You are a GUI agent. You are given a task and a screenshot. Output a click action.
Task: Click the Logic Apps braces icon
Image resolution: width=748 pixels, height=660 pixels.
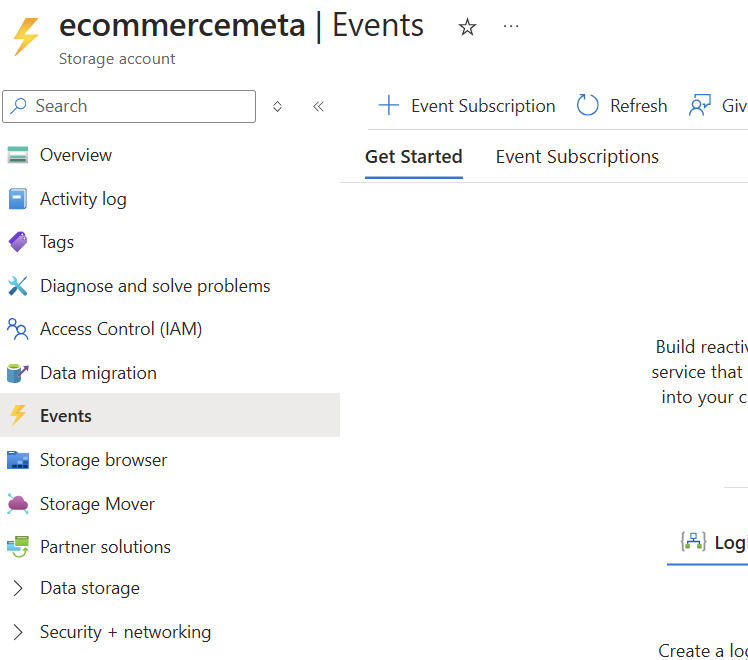click(693, 542)
